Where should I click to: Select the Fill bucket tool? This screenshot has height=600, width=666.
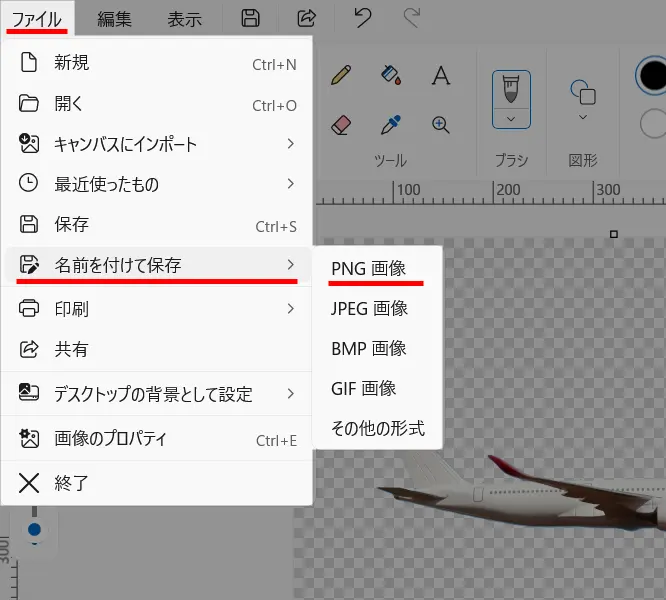(x=391, y=75)
